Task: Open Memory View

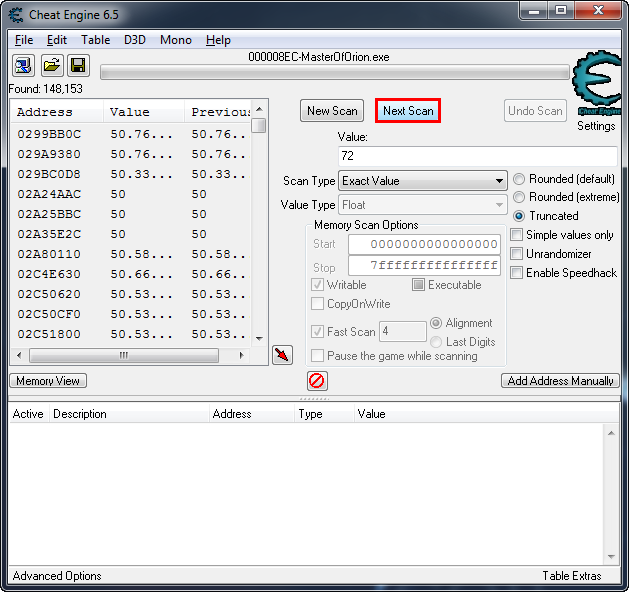Action: tap(48, 381)
